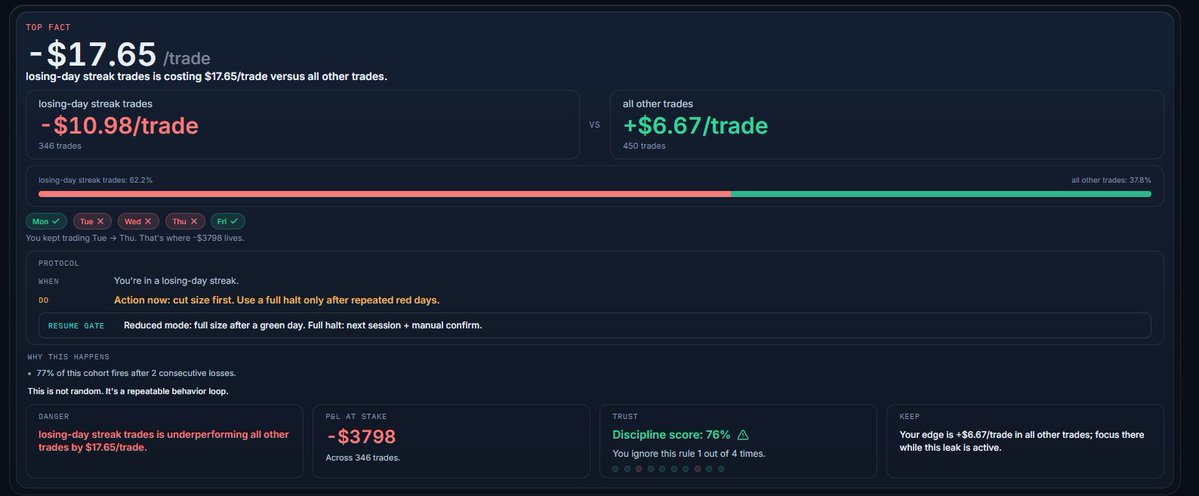Screen dimensions: 1199x496
Task: Click the 'You kept trading Tue → Thu' sentence
Action: 135,238
